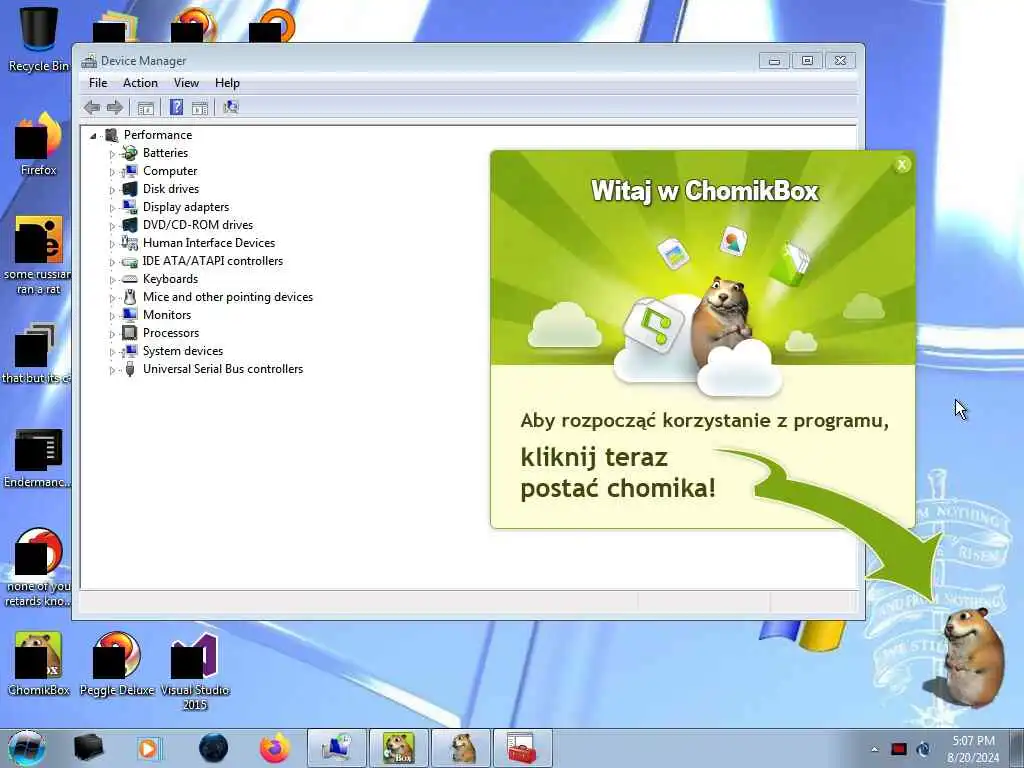
Task: Expand the Keyboards category arrow
Action: point(112,280)
